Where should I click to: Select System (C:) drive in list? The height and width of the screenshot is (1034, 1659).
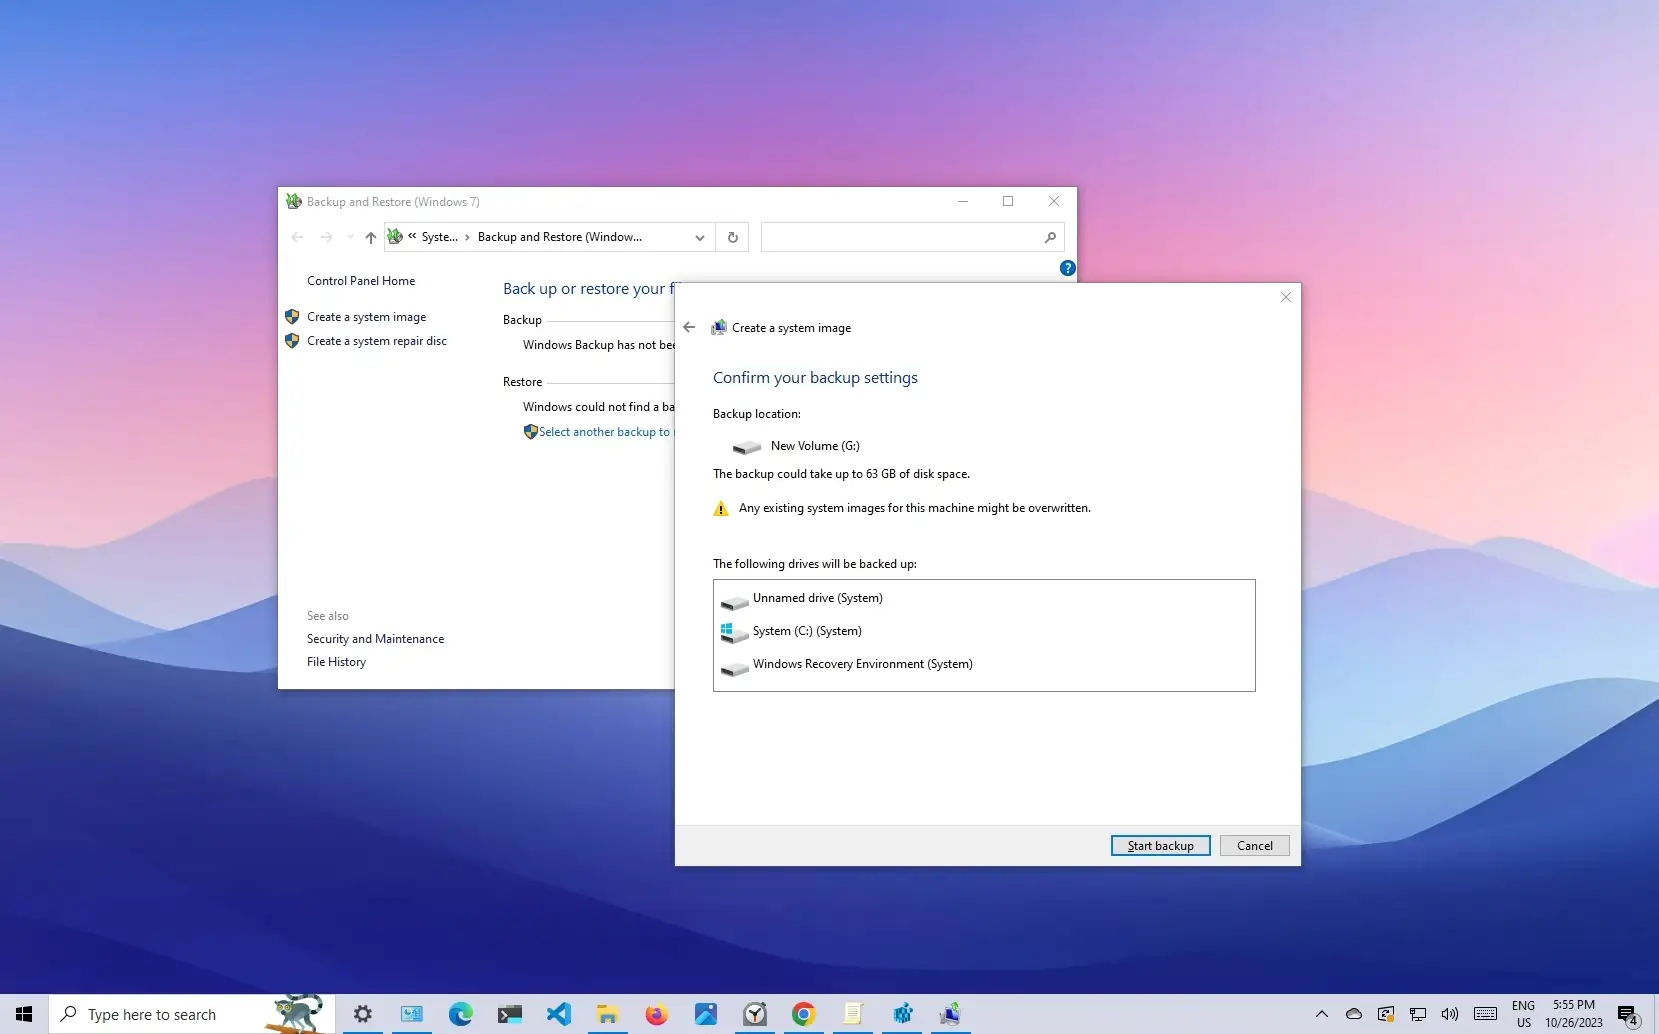[806, 631]
